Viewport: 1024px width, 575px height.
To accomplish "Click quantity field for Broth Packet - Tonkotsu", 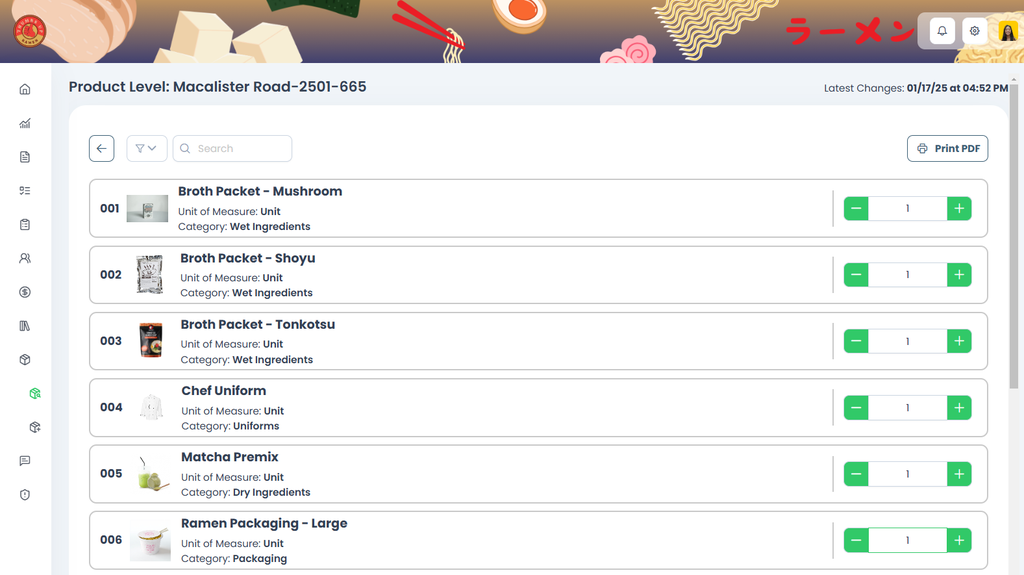I will (908, 341).
